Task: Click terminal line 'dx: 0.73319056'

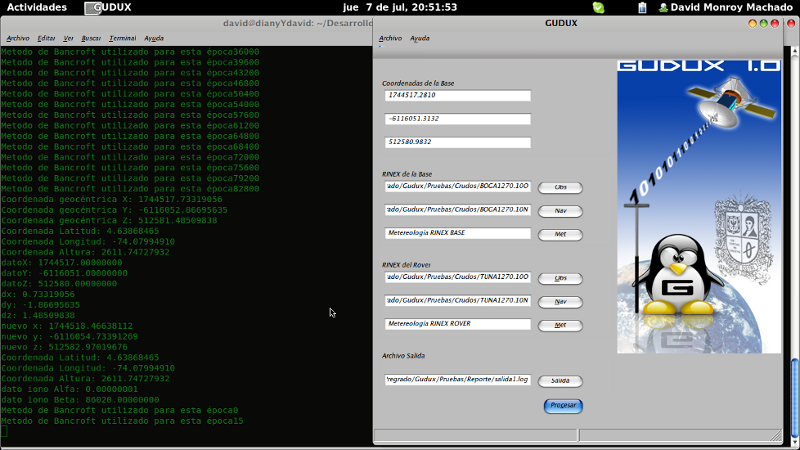Action: coord(38,294)
